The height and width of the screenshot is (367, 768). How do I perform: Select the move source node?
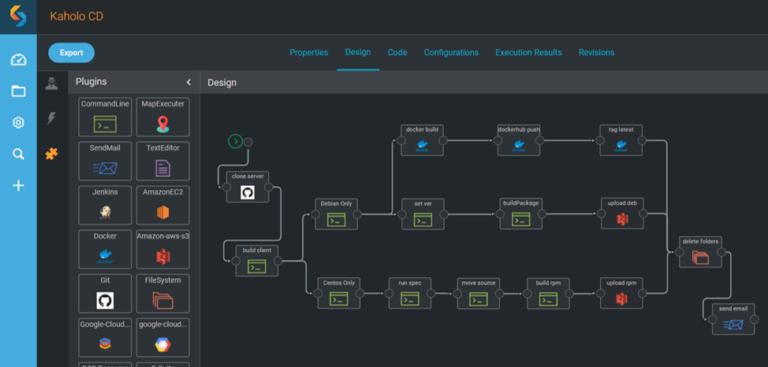(x=478, y=293)
